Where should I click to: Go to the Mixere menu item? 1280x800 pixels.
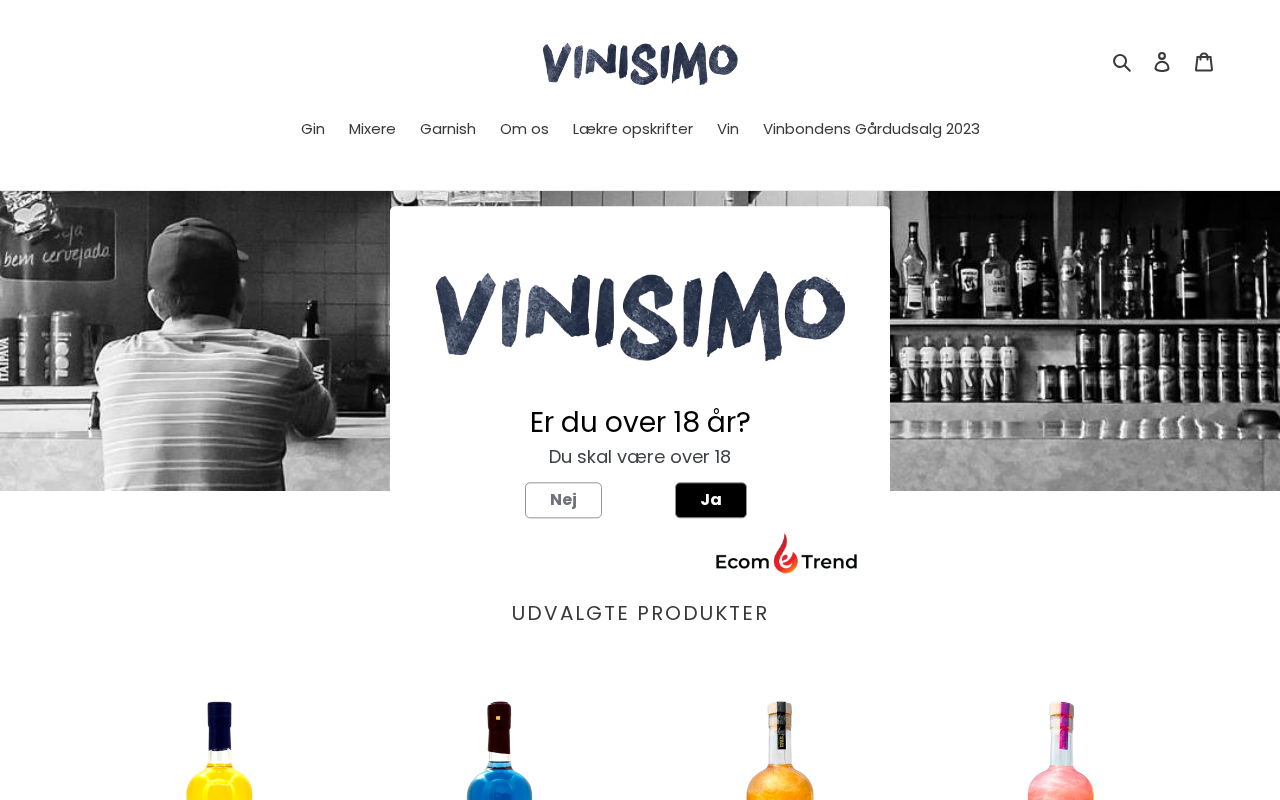pos(372,129)
